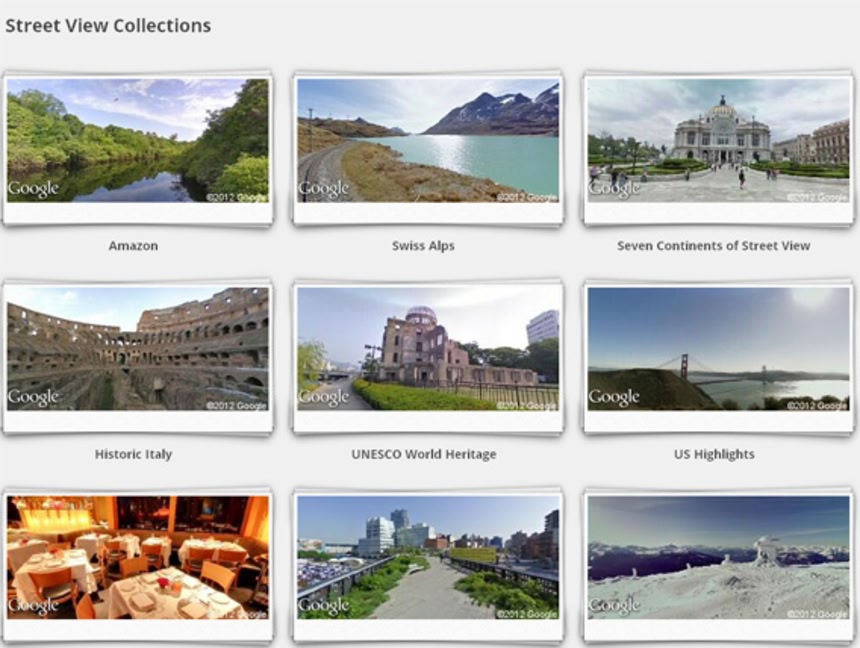The height and width of the screenshot is (648, 860).
Task: Select the restaurant interior thumbnail
Action: [x=137, y=557]
